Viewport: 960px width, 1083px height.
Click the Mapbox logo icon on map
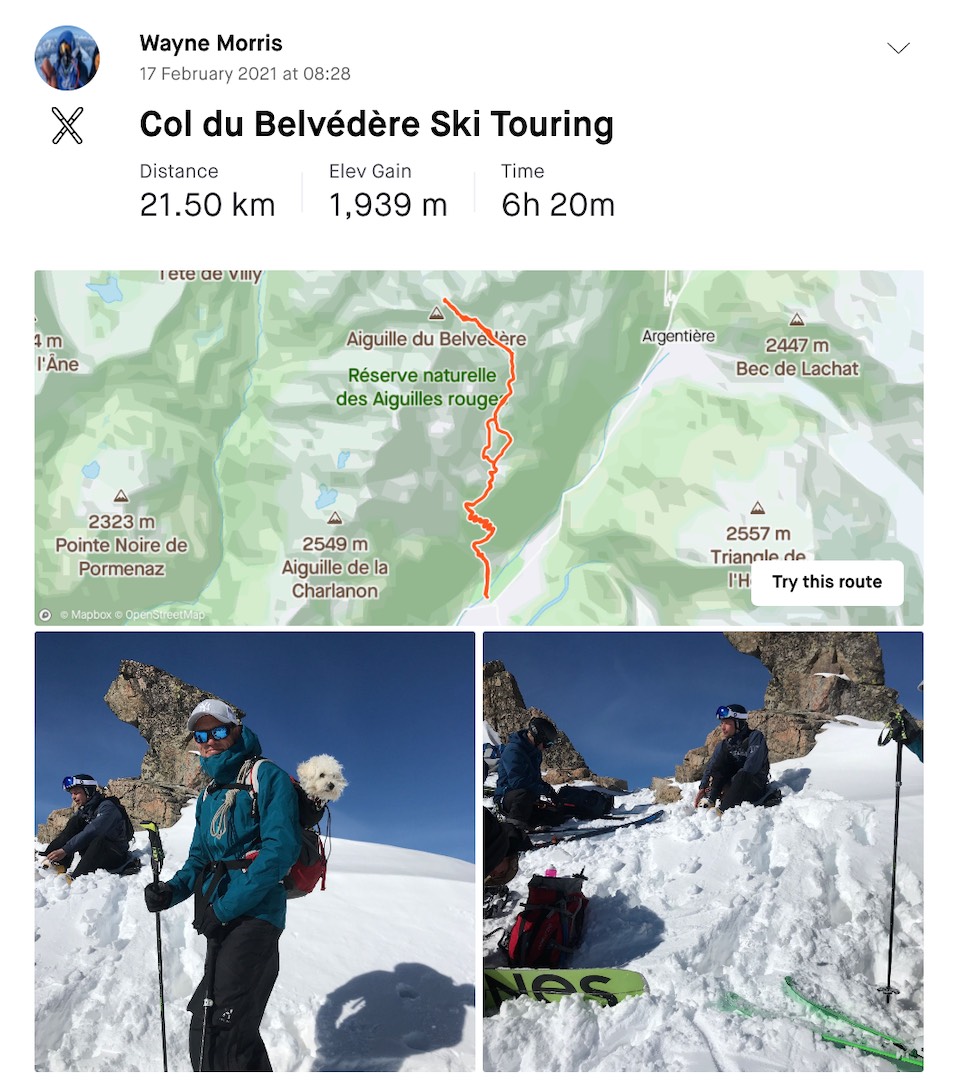(x=45, y=615)
